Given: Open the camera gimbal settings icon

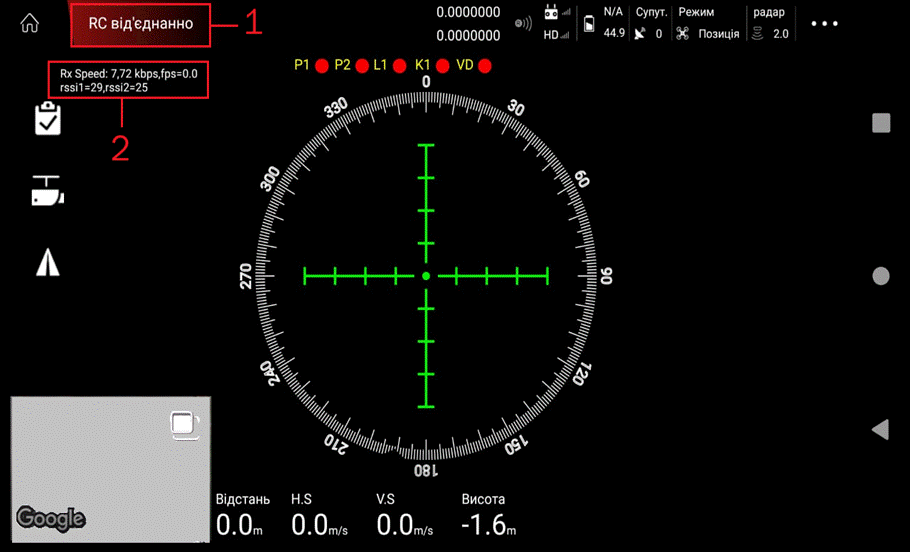Looking at the screenshot, I should pos(48,191).
